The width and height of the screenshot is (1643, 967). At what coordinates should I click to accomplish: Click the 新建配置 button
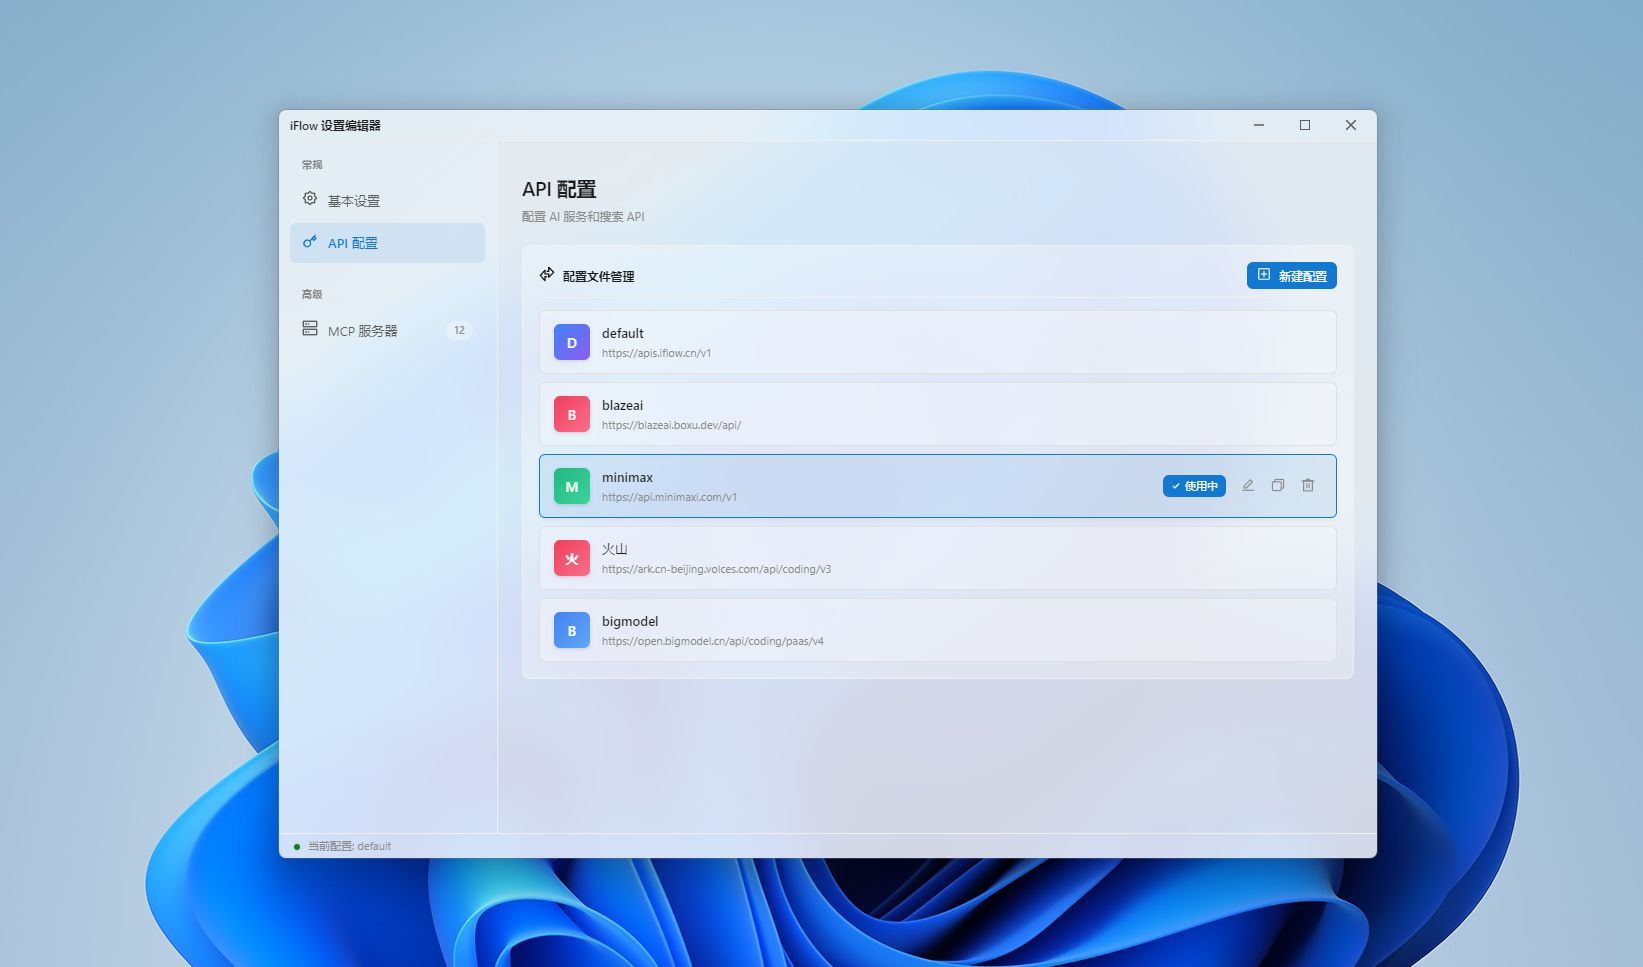click(1291, 275)
